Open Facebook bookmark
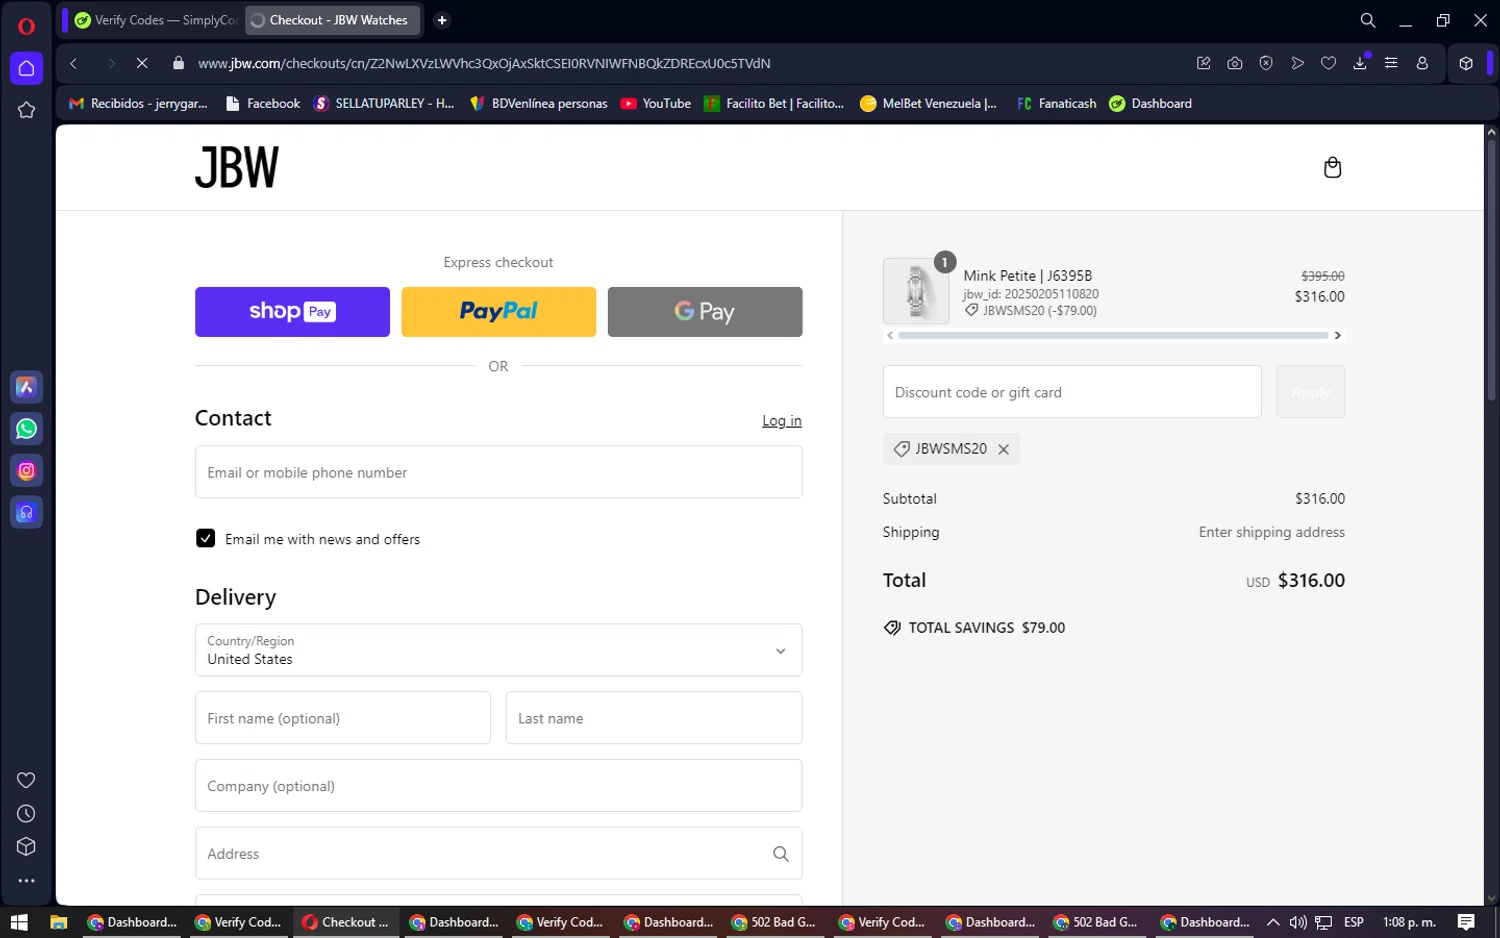1500x938 pixels. coord(263,103)
